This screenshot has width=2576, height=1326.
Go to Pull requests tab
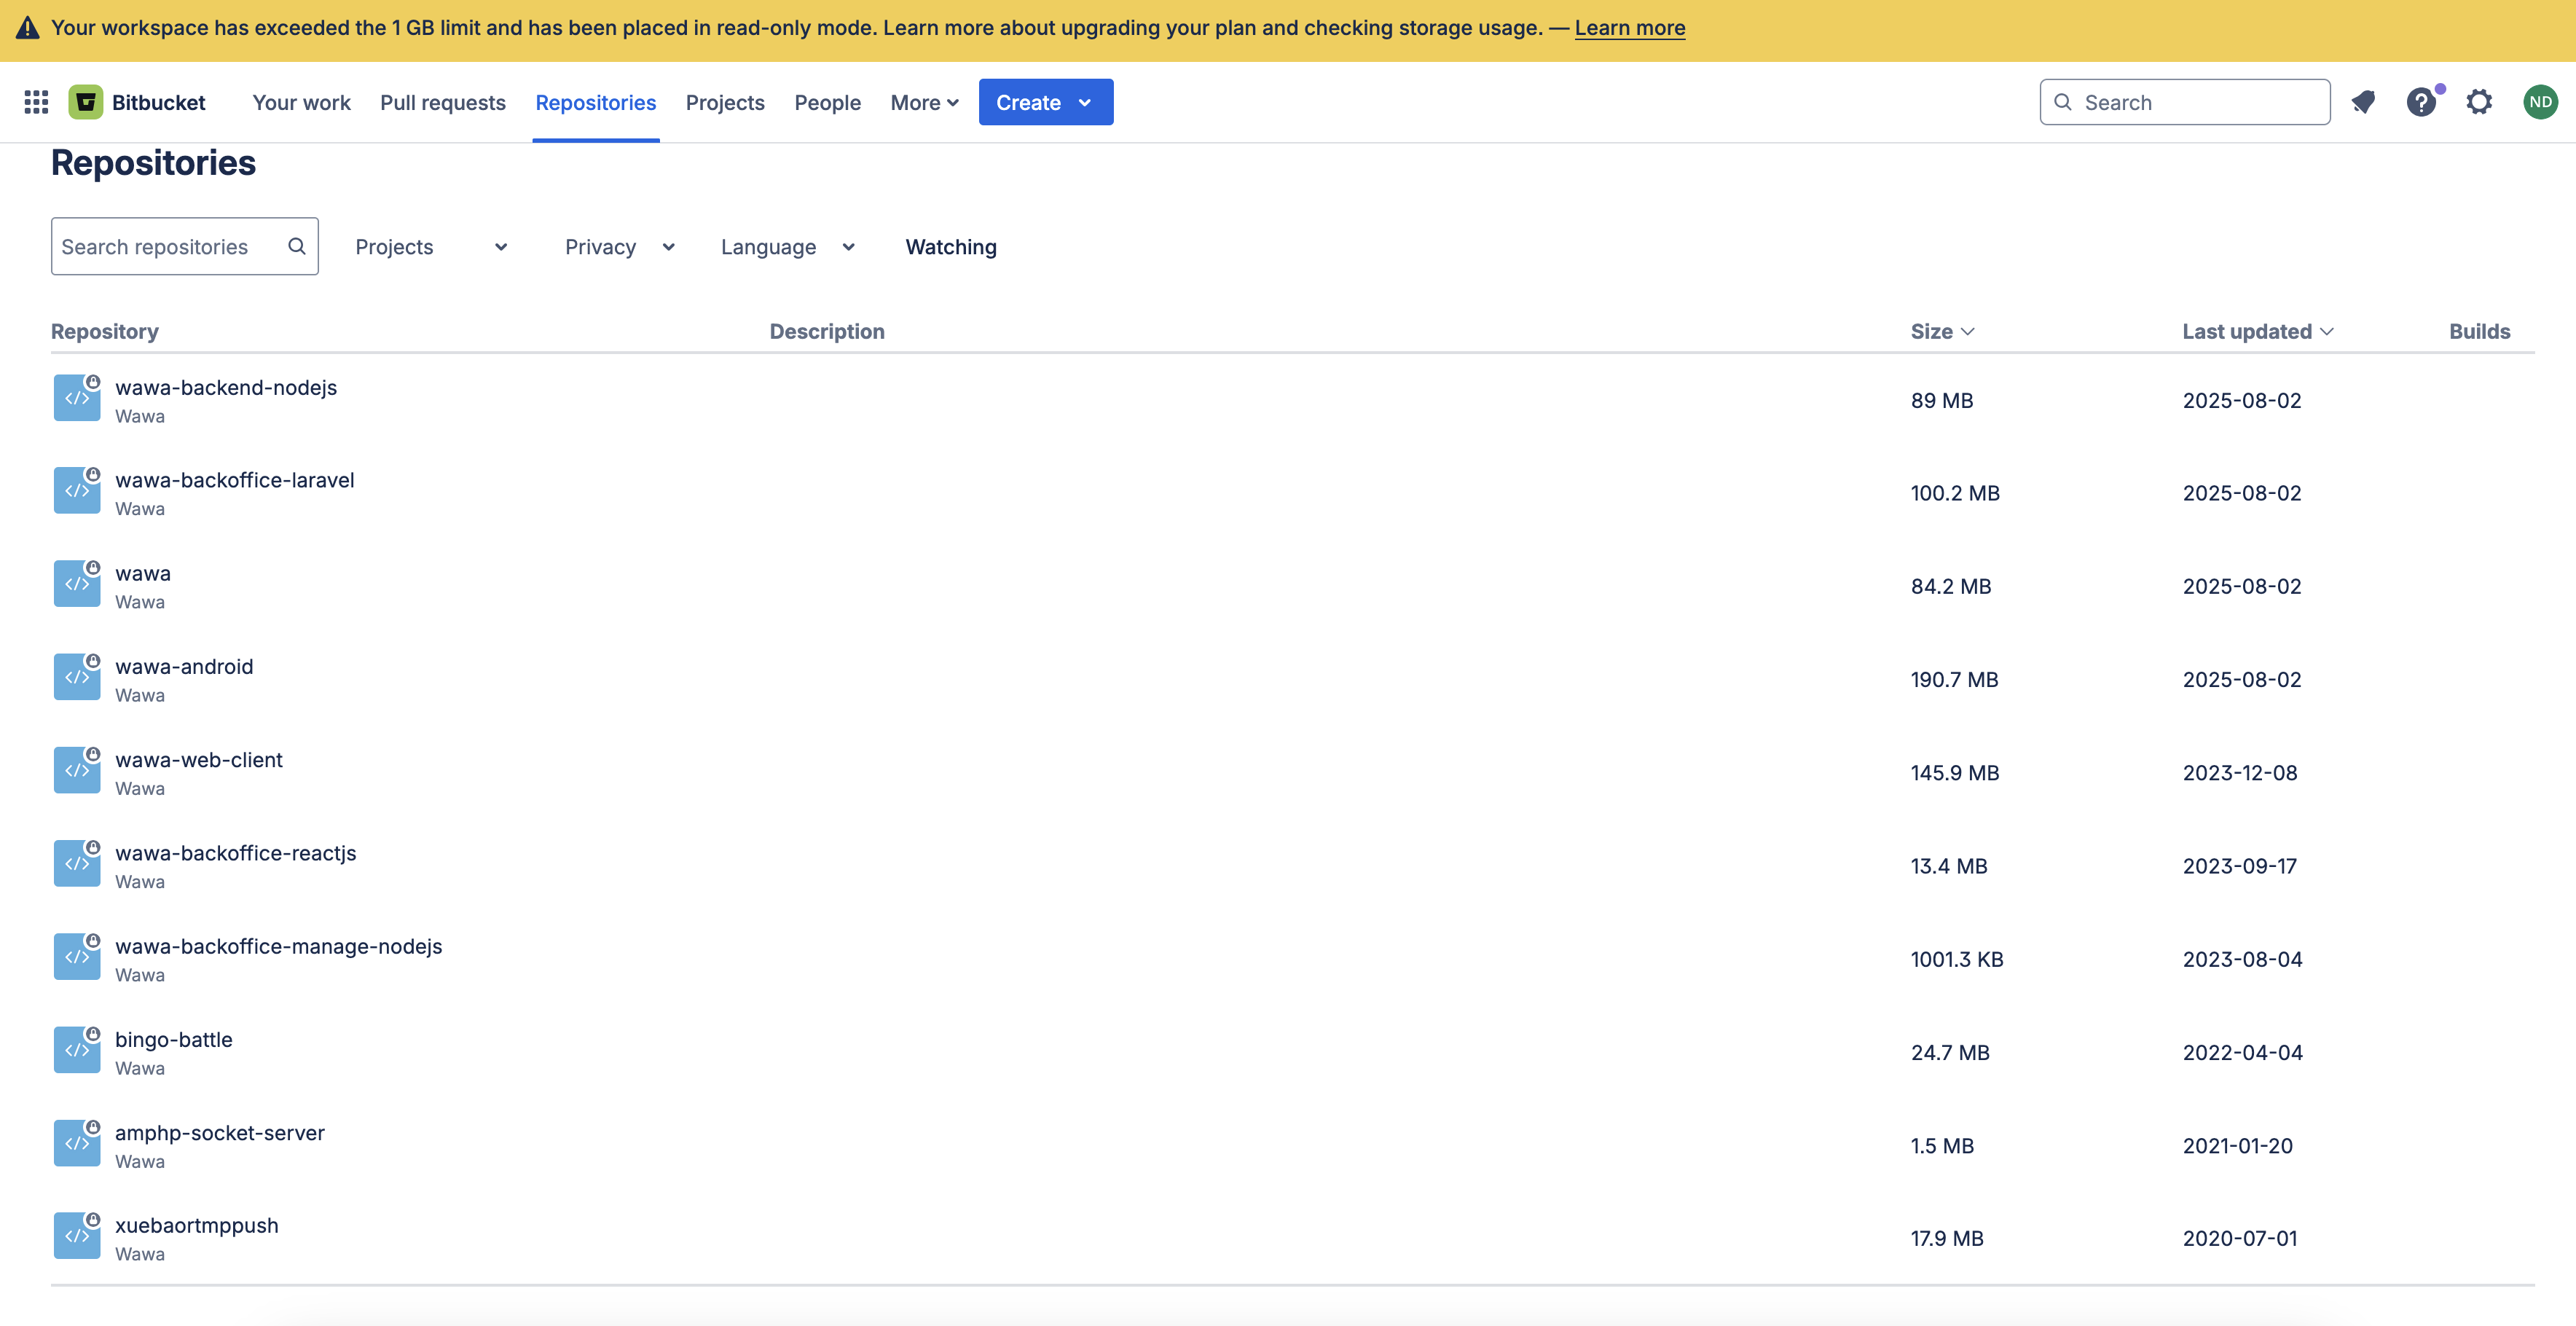(x=443, y=102)
